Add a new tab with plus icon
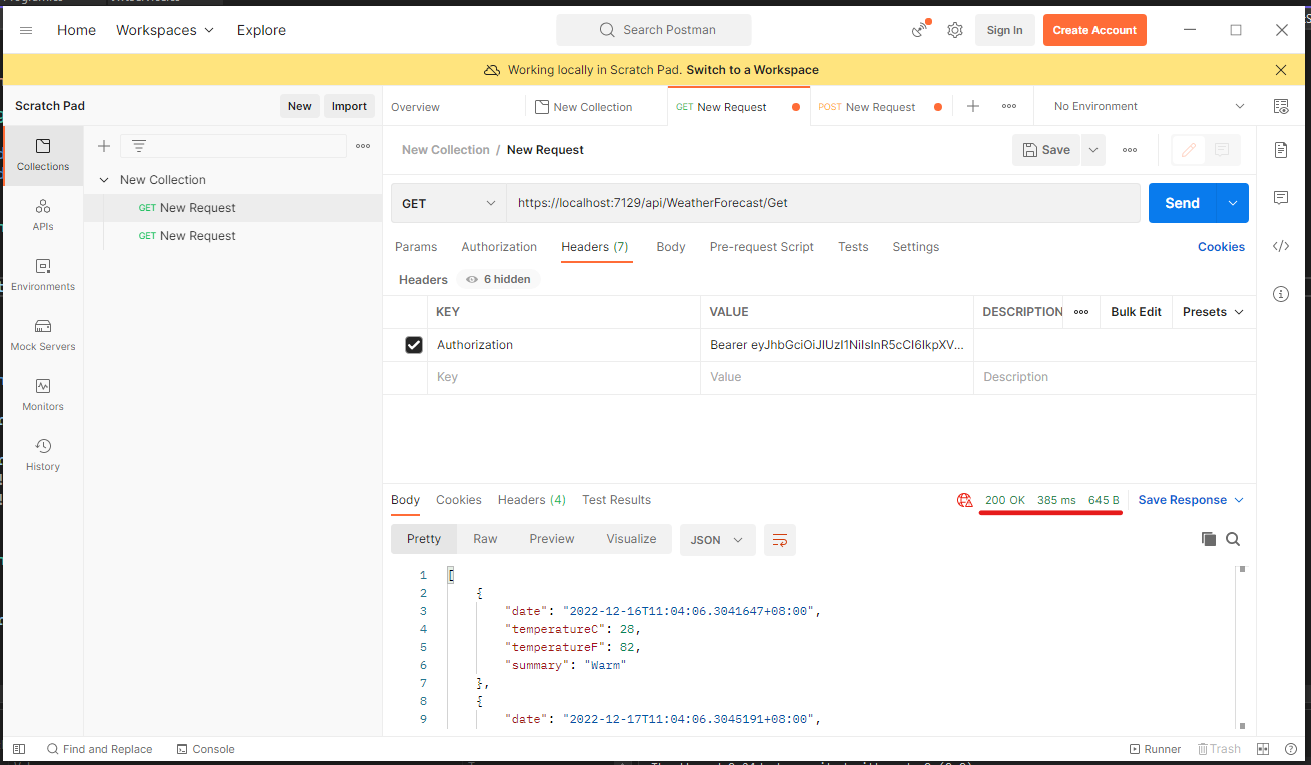 (972, 106)
